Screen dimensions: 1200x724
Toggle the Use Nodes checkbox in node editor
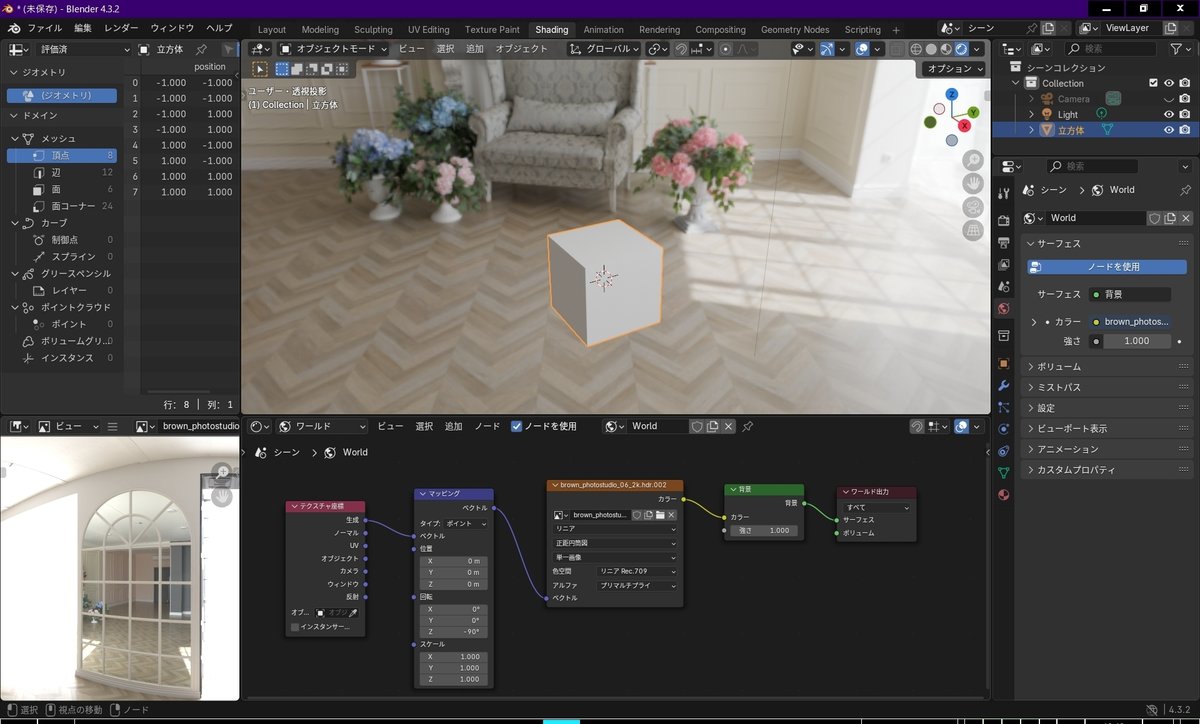point(516,426)
